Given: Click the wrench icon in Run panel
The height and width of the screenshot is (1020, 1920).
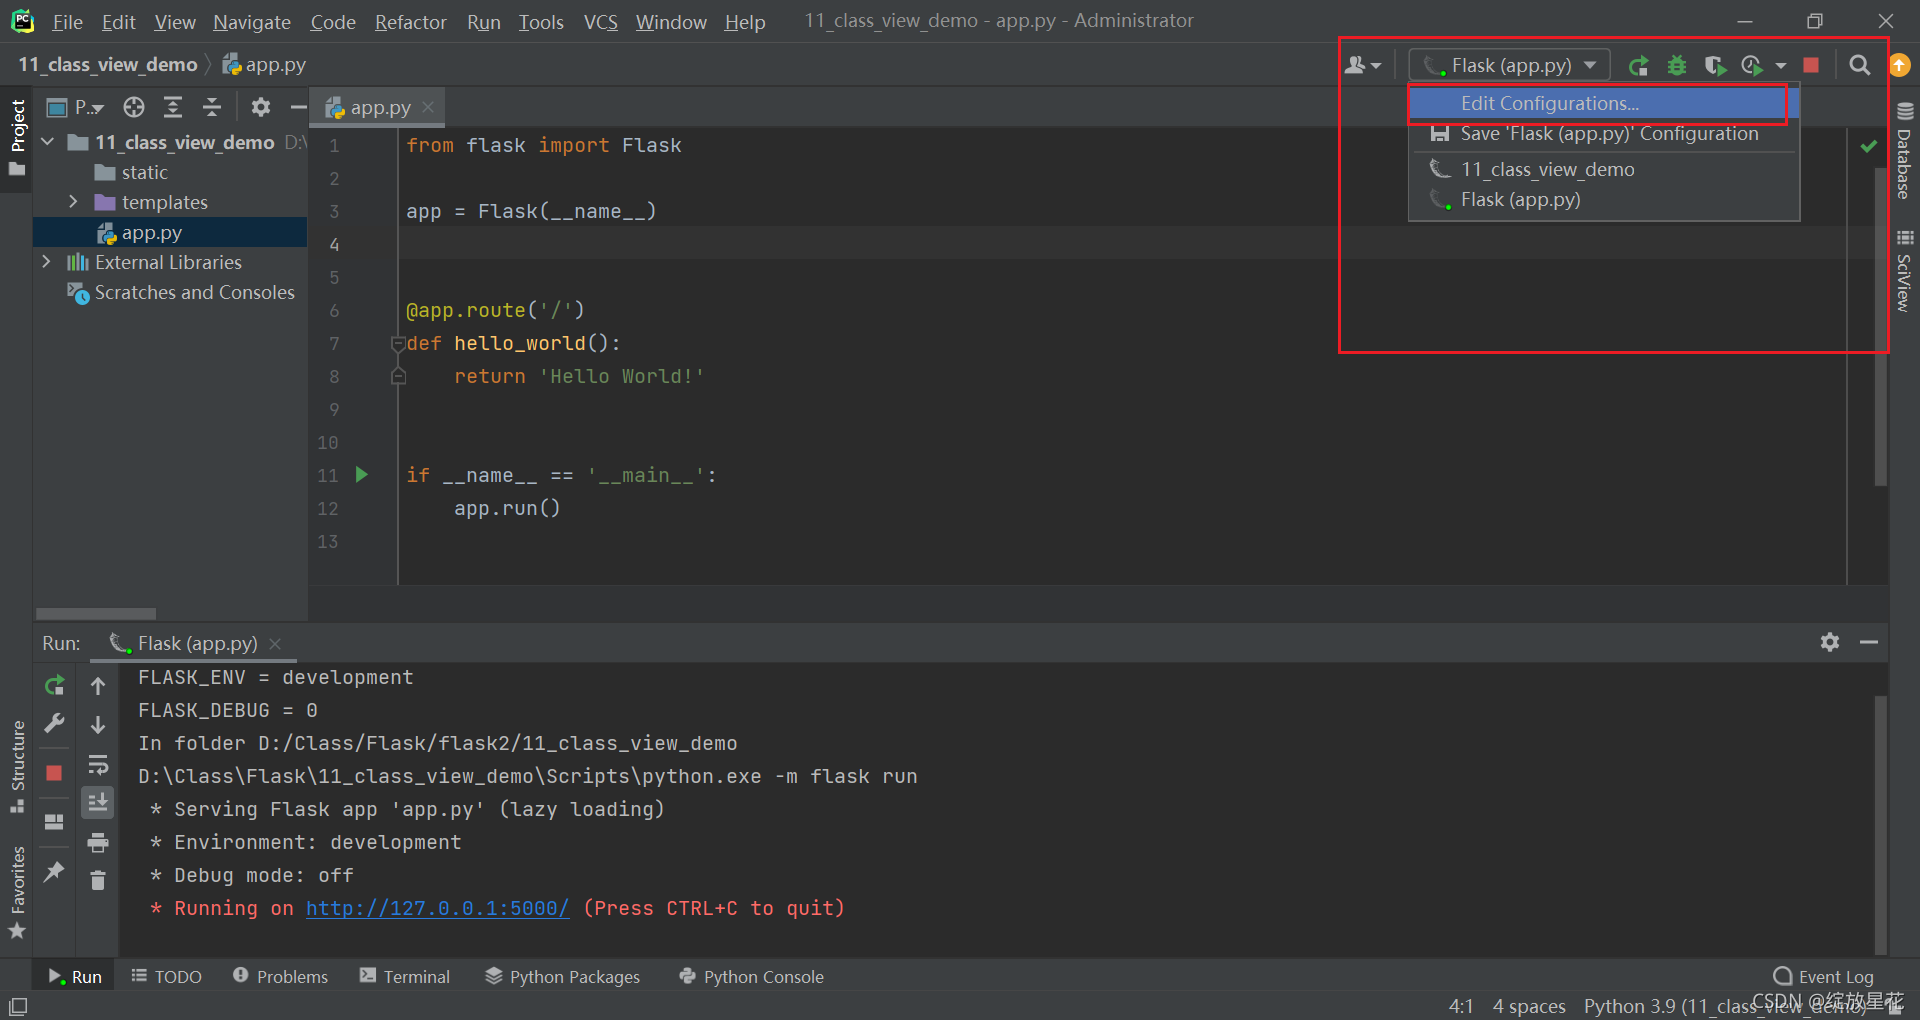Looking at the screenshot, I should pyautogui.click(x=55, y=724).
